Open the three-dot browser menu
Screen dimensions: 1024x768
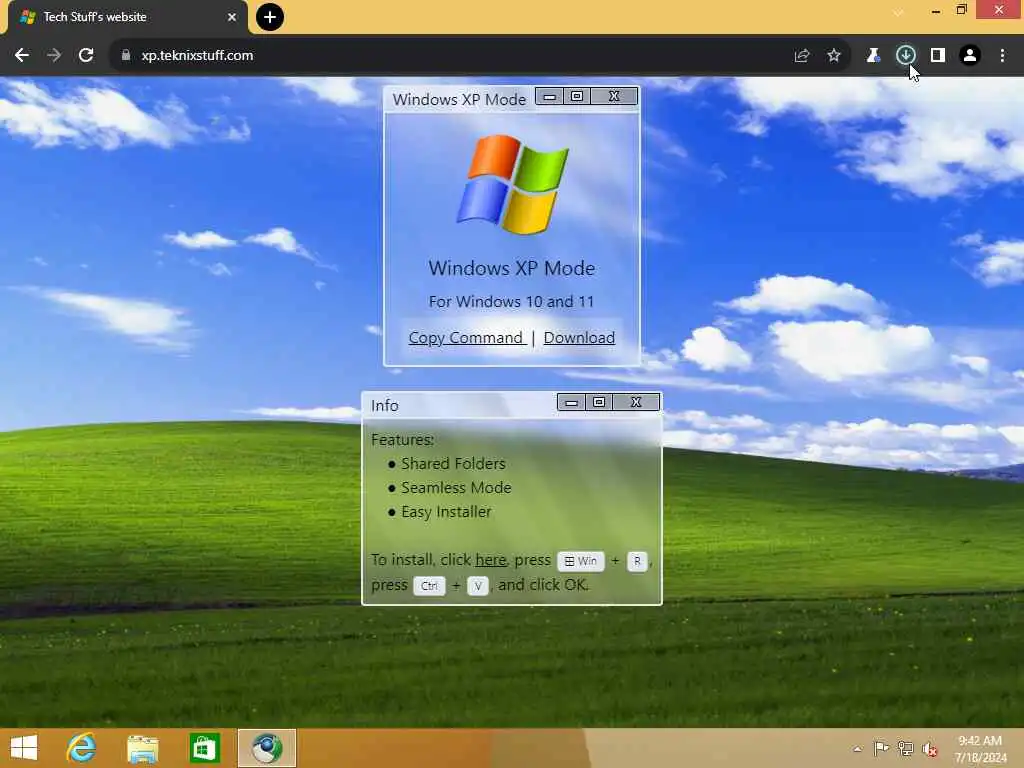[x=1002, y=56]
